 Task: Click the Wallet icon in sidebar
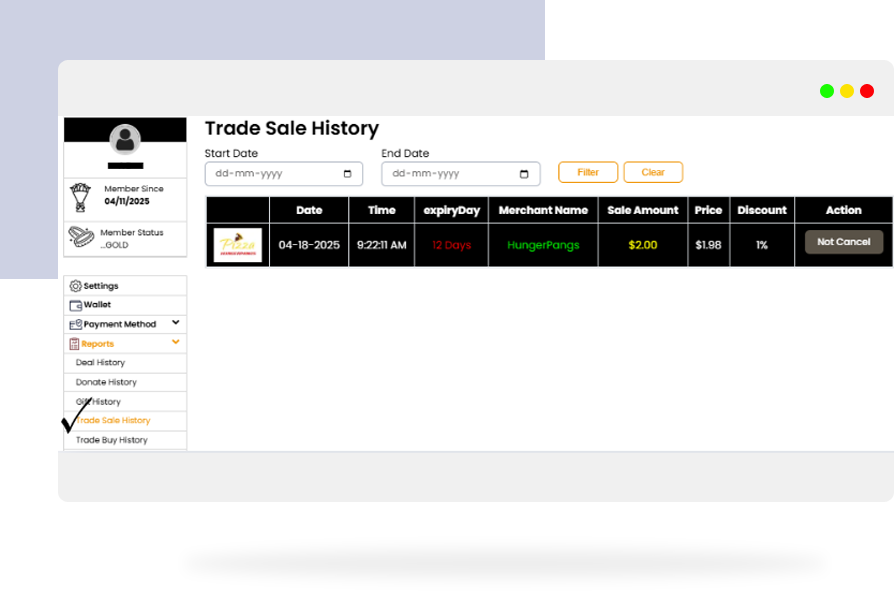(x=76, y=305)
